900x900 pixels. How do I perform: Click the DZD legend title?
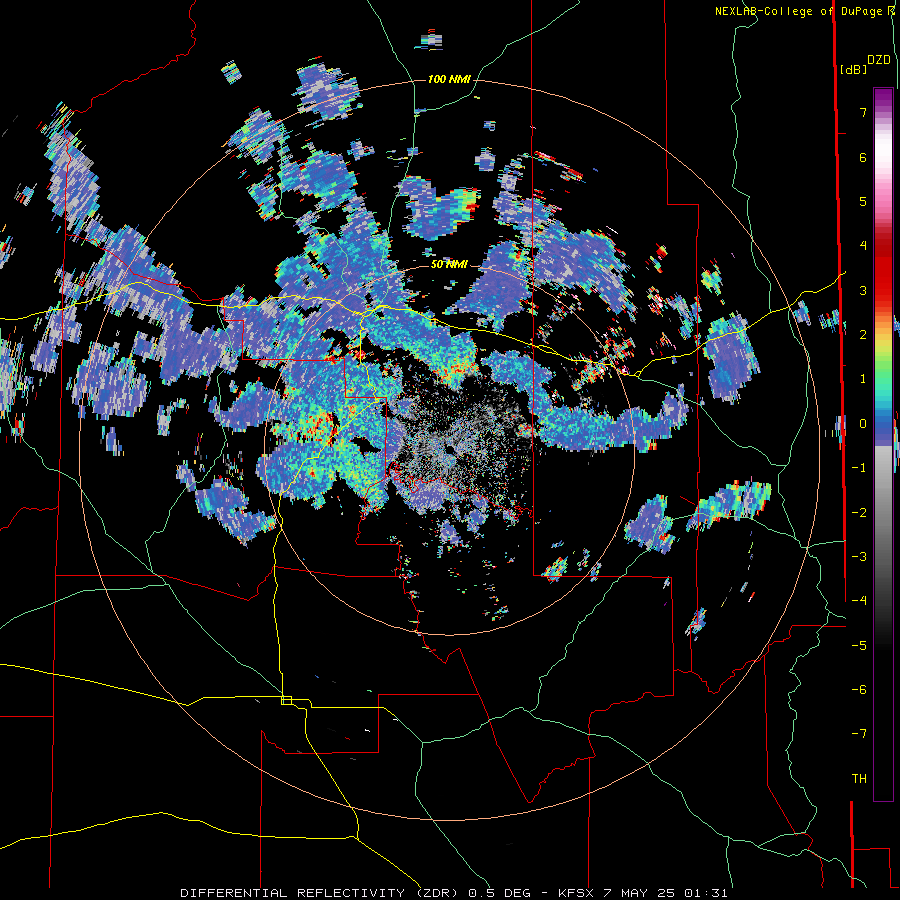click(x=879, y=60)
